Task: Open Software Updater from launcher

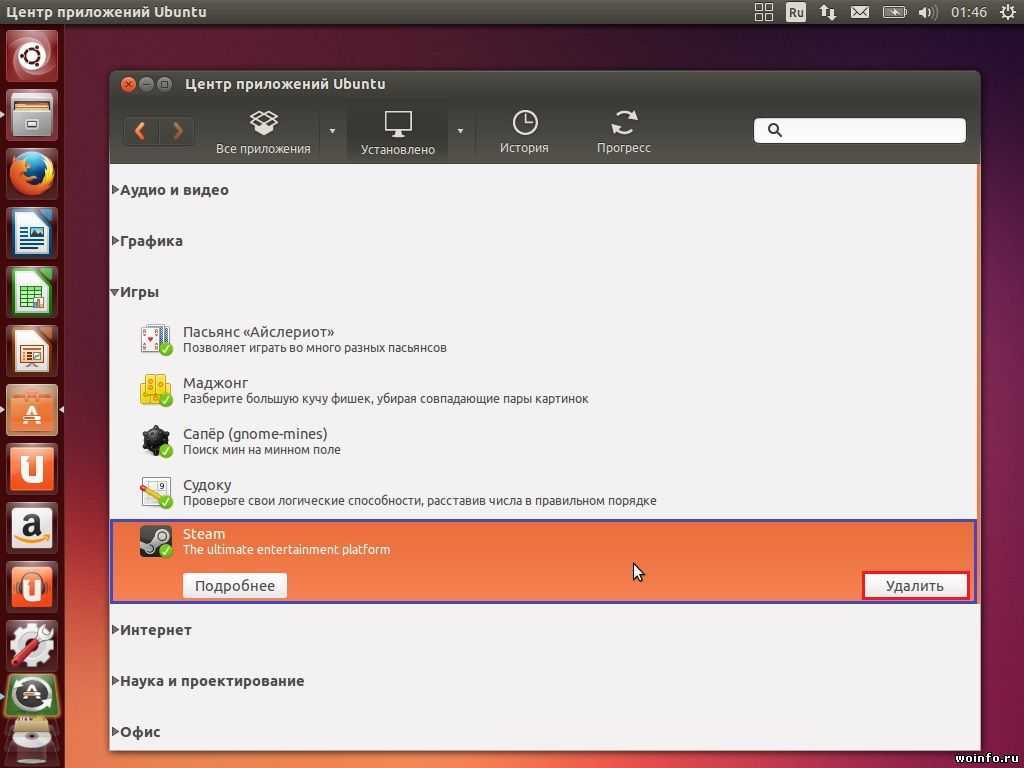Action: click(x=32, y=695)
